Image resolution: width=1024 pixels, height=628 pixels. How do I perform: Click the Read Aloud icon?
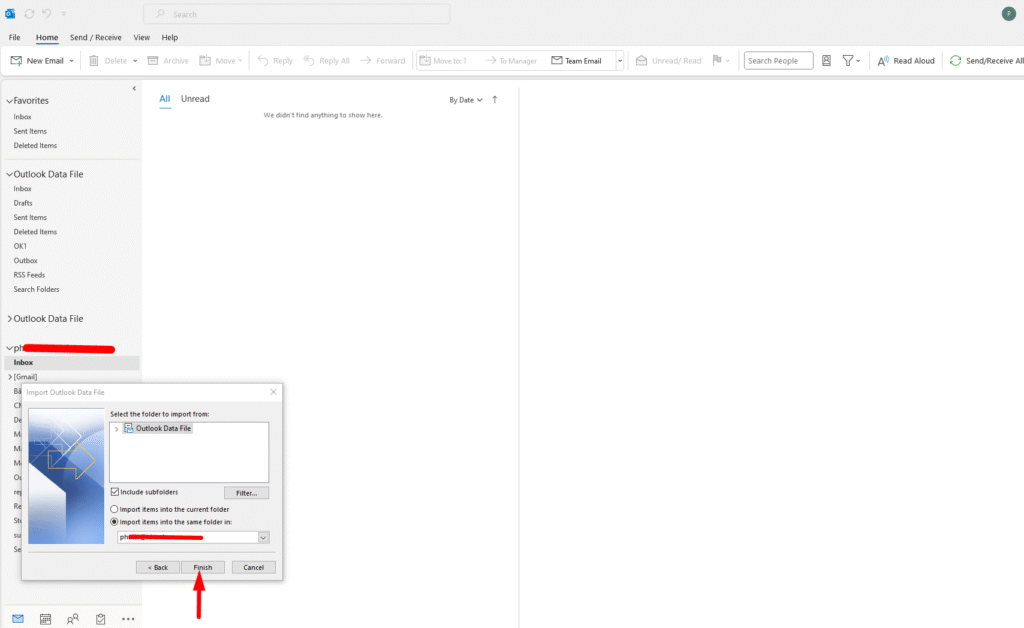883,61
